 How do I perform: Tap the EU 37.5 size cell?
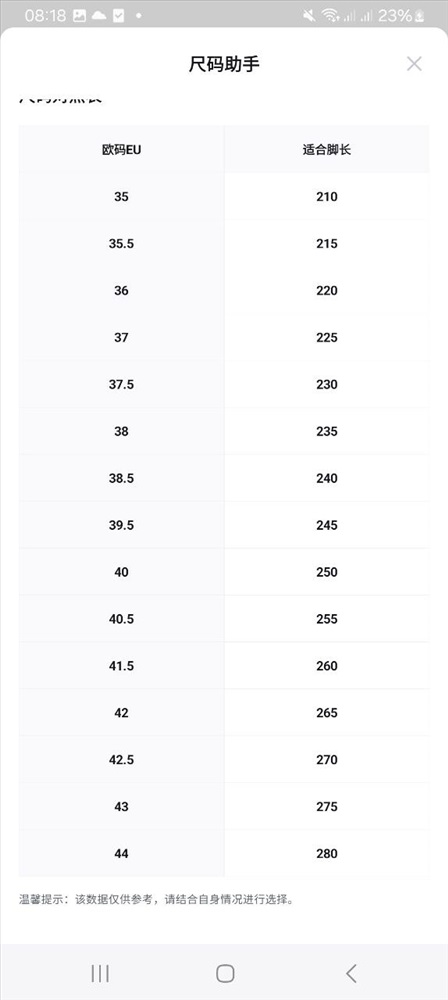coord(121,385)
